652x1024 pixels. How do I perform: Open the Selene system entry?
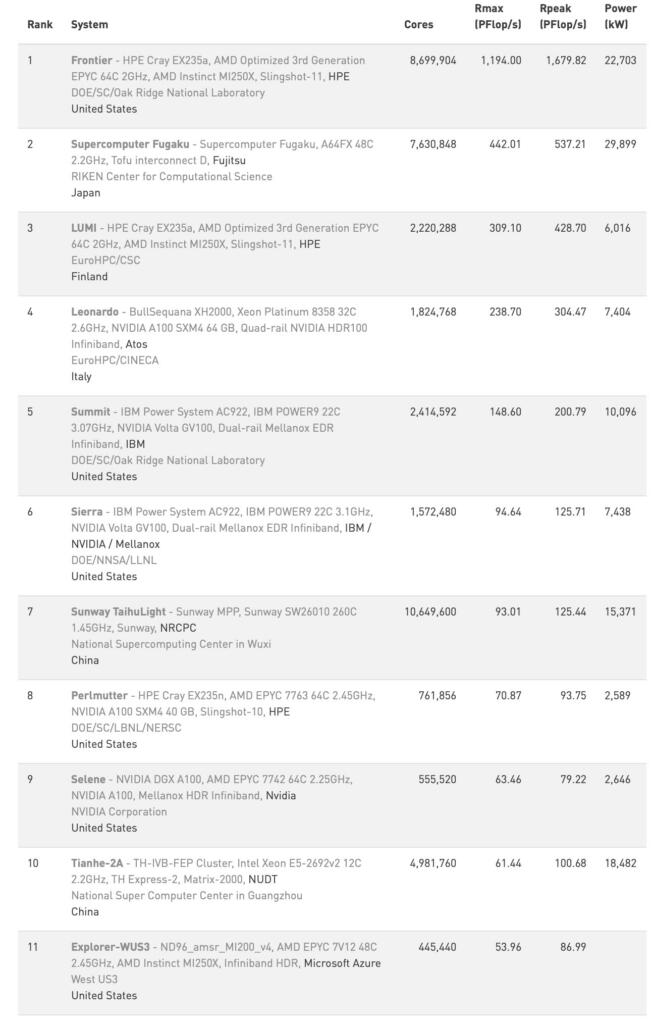(89, 780)
